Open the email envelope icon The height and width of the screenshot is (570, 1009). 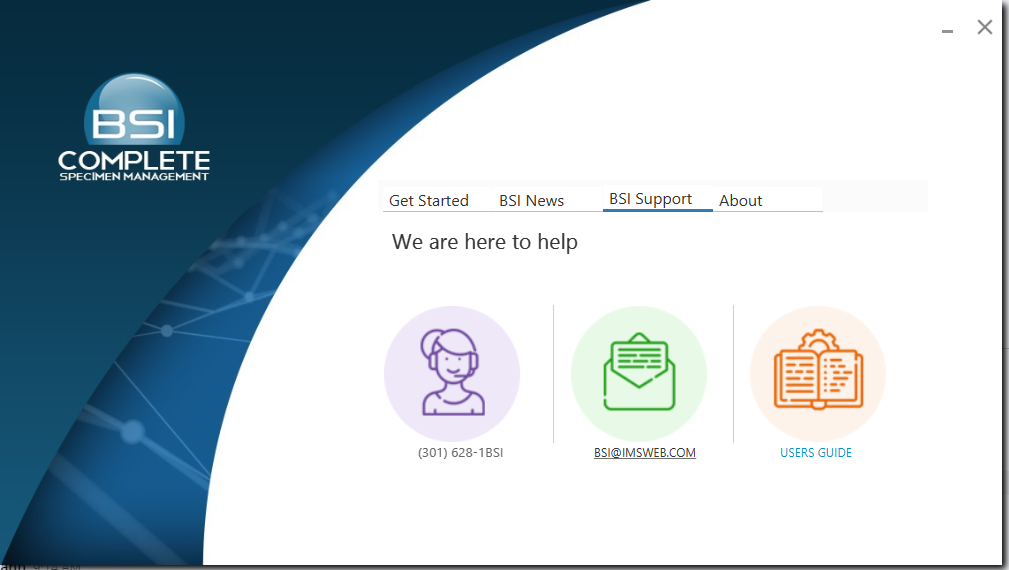(638, 373)
